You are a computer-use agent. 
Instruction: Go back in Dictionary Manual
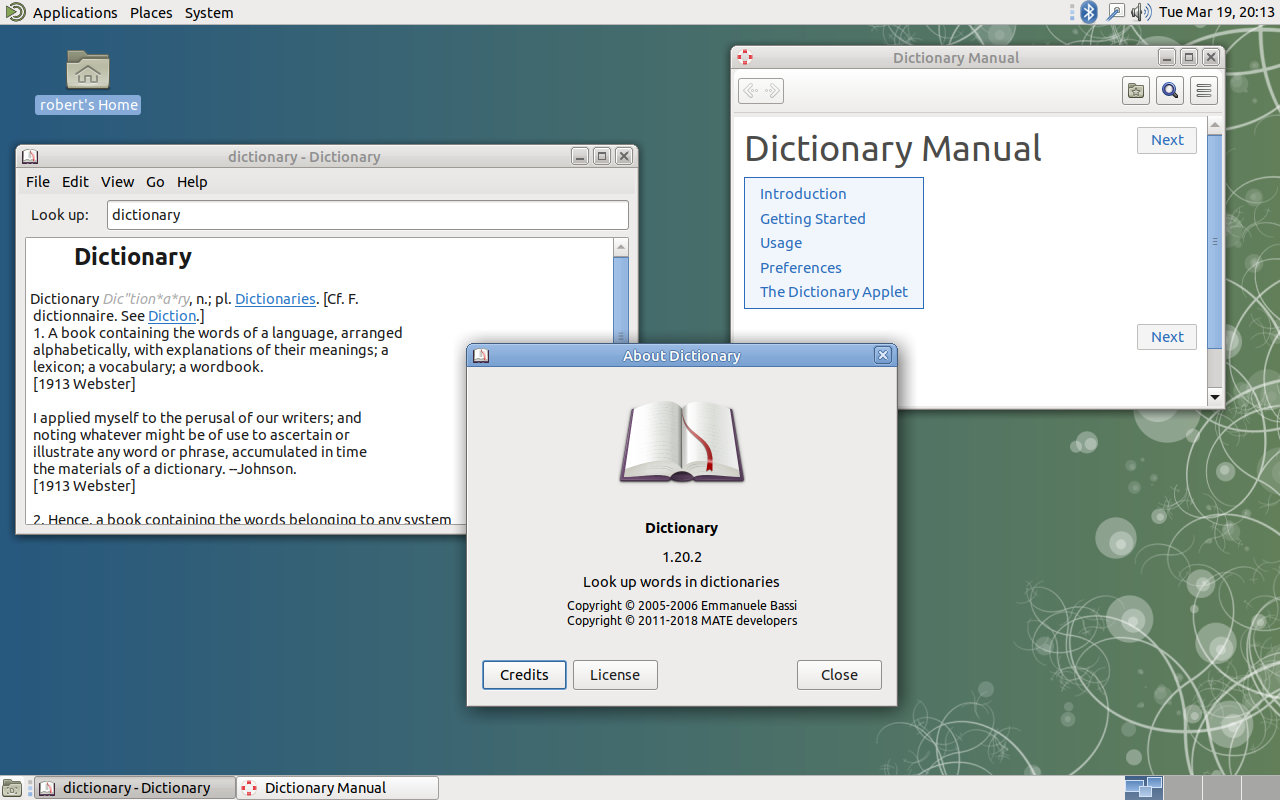(x=750, y=91)
